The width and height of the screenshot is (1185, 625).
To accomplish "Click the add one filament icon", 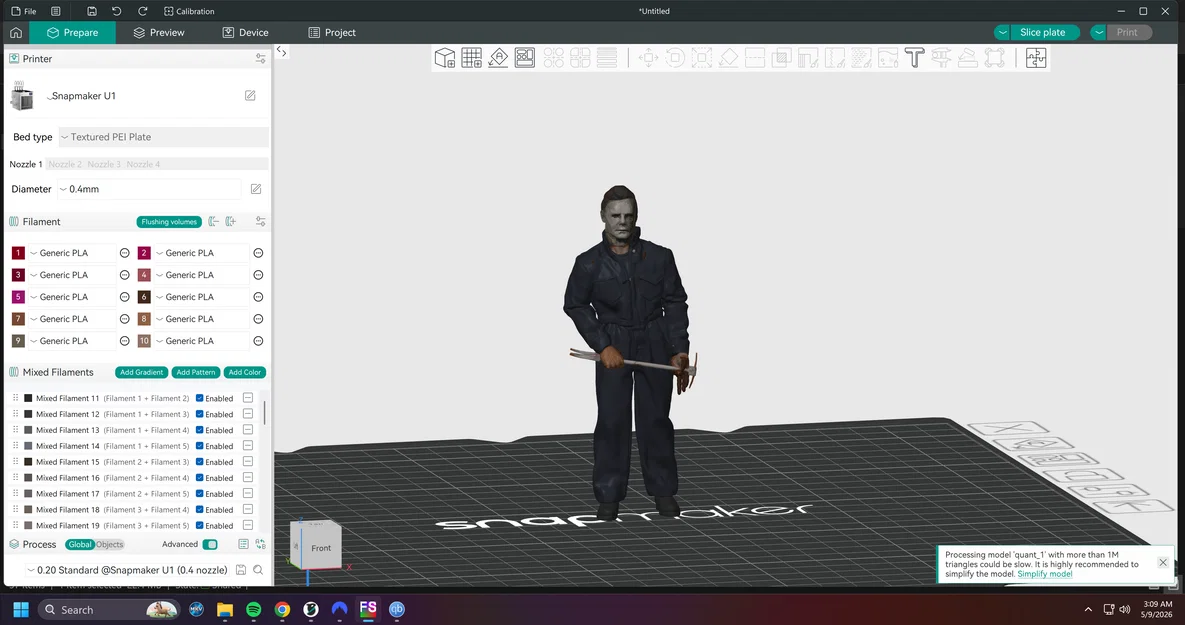I will (x=231, y=221).
